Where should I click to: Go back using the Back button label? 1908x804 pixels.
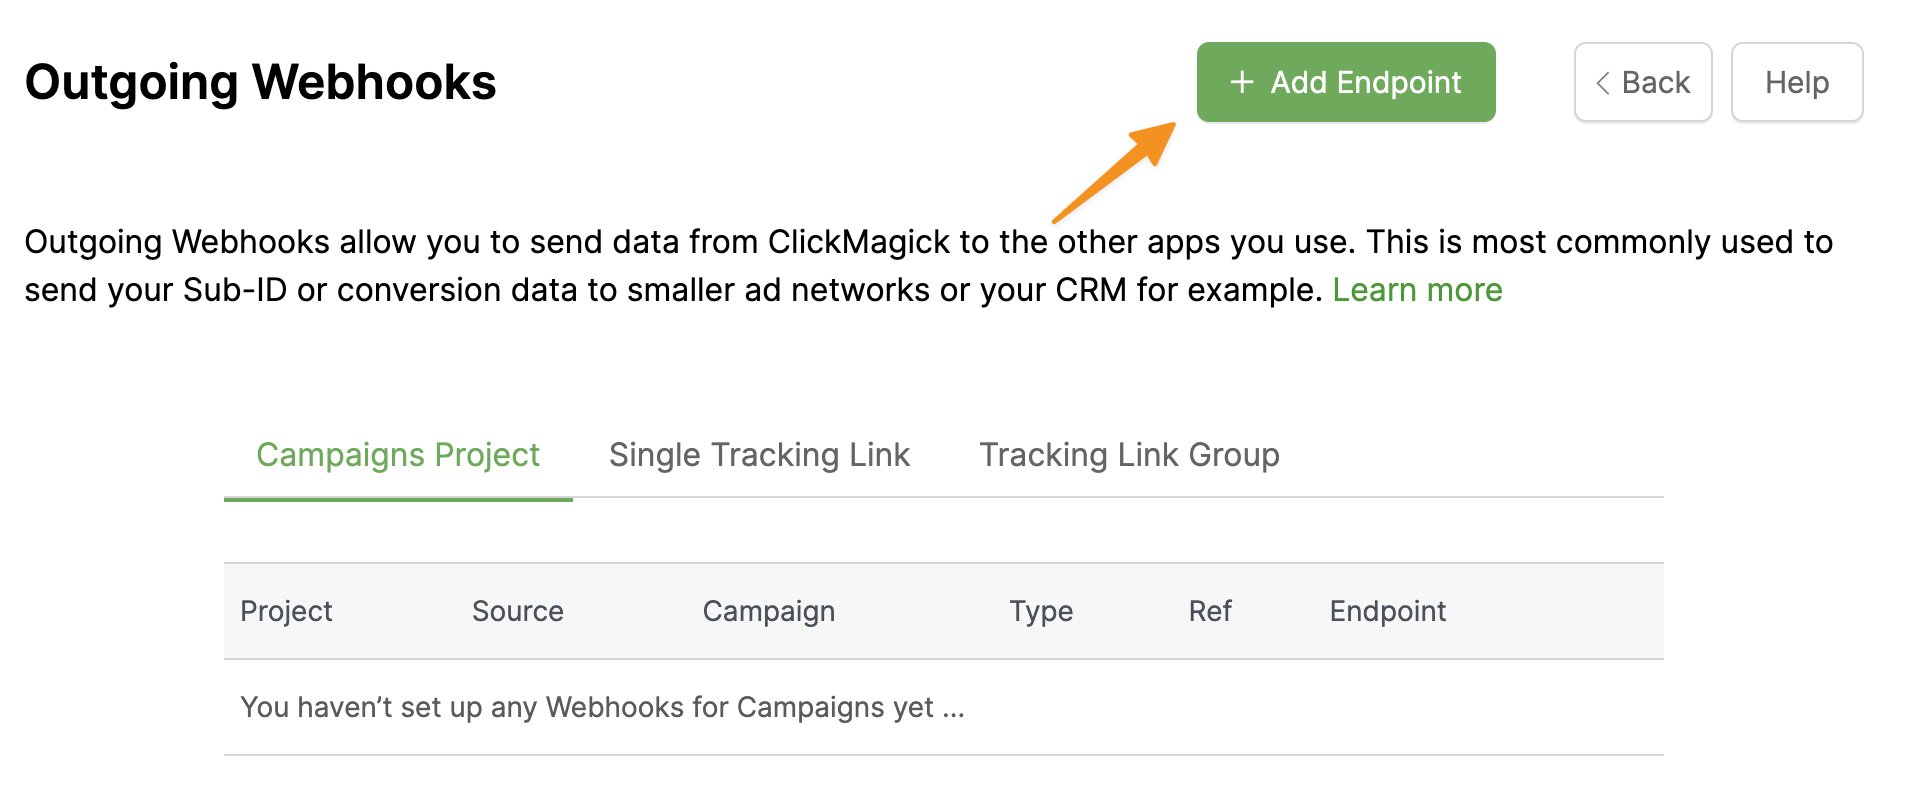1655,82
